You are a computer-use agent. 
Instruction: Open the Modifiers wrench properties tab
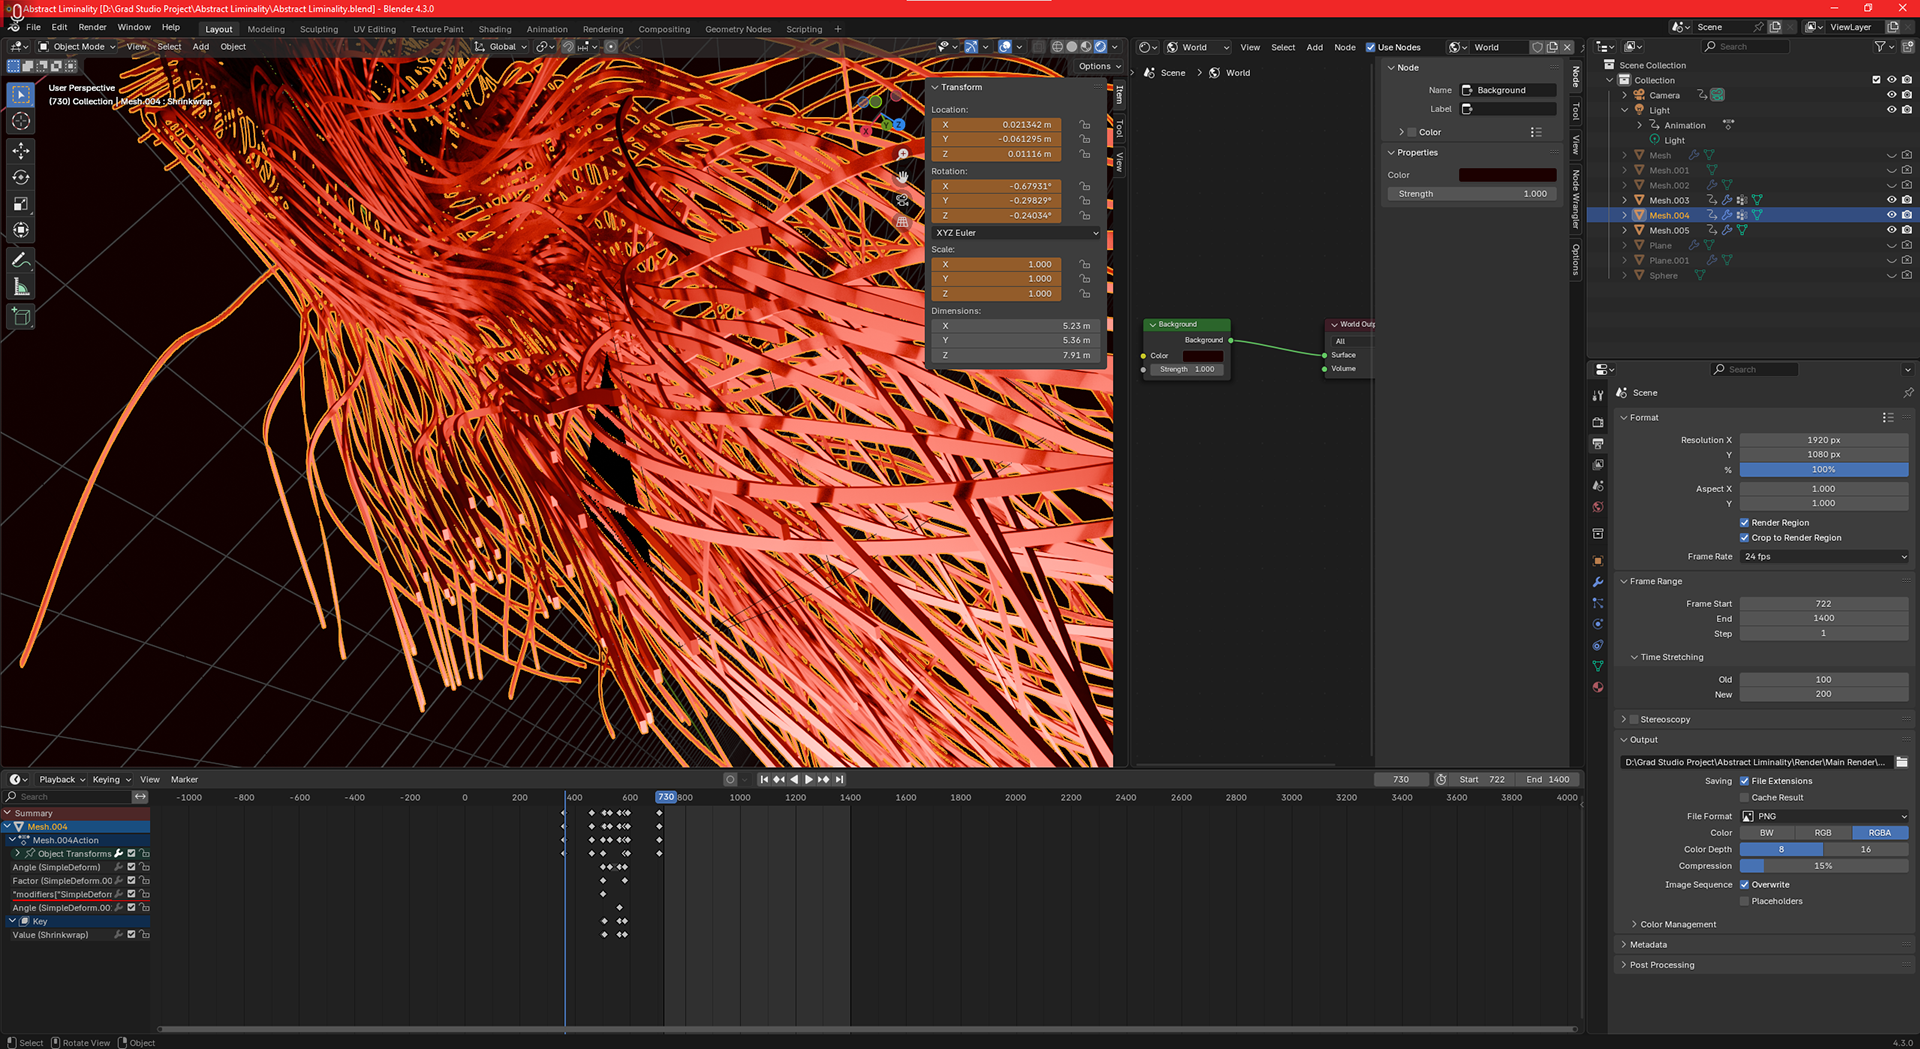coord(1598,582)
